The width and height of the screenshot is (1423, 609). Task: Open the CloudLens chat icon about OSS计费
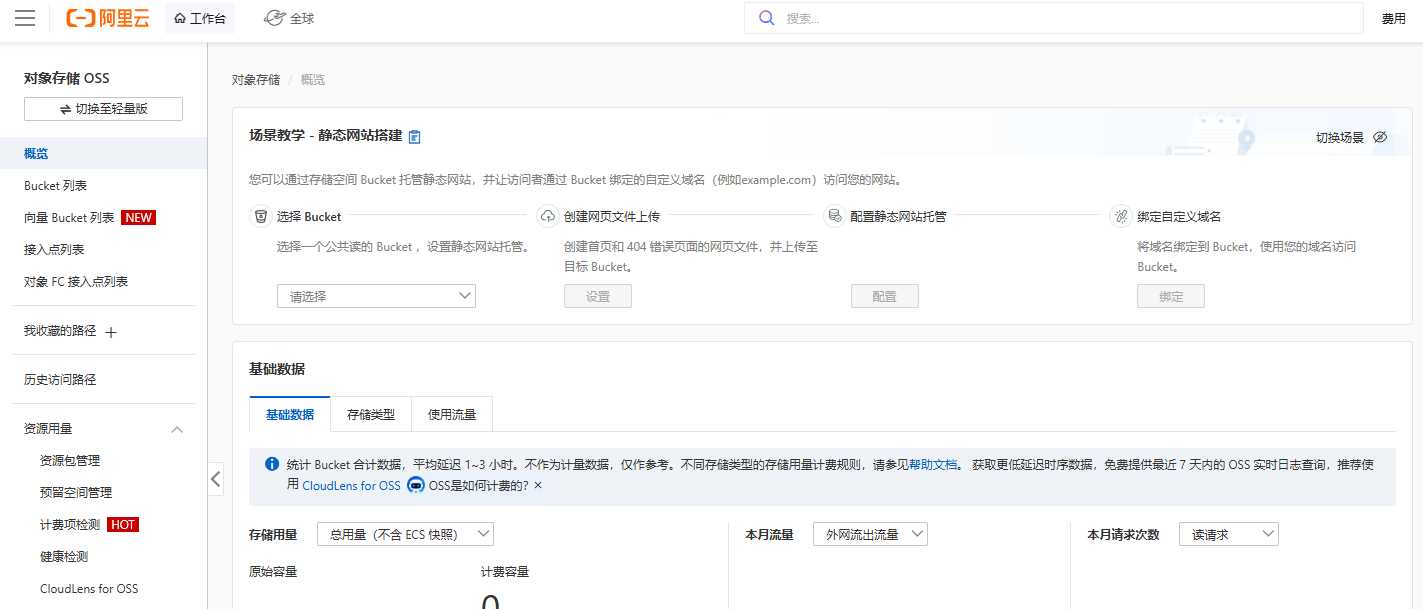[x=417, y=486]
